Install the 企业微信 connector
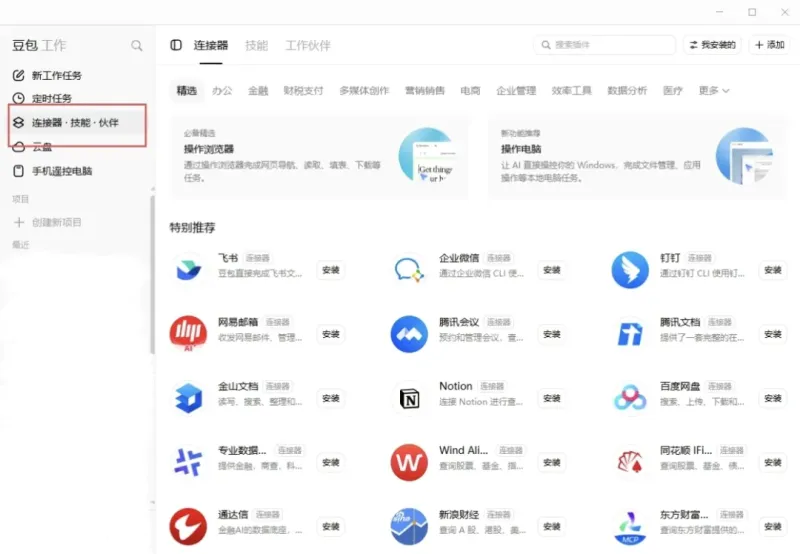The width and height of the screenshot is (800, 554). (x=552, y=270)
